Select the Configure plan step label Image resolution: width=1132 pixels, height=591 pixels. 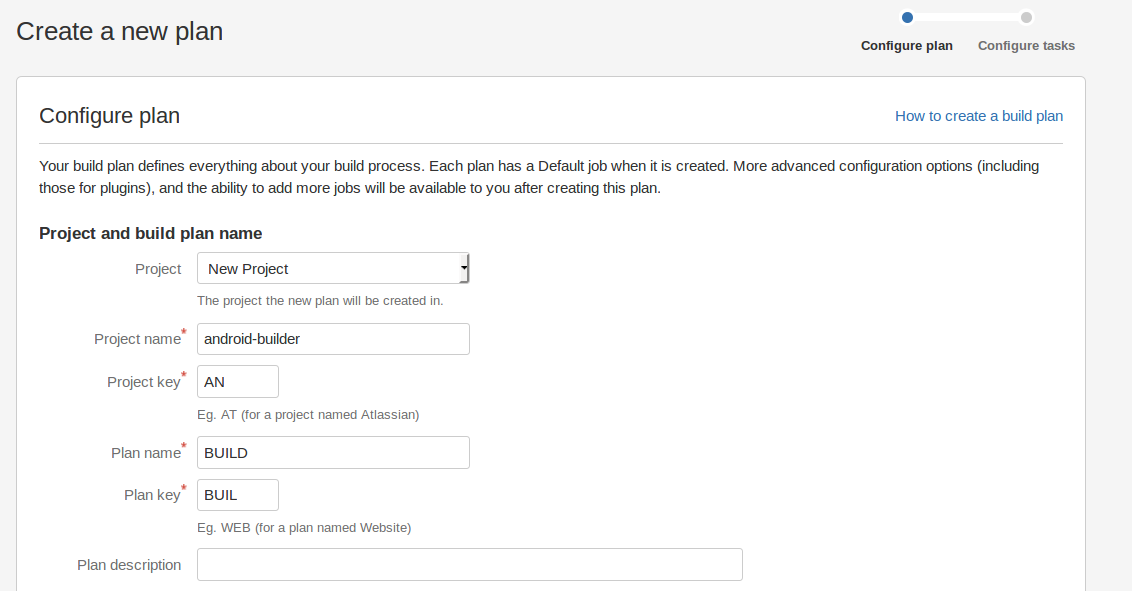coord(906,46)
